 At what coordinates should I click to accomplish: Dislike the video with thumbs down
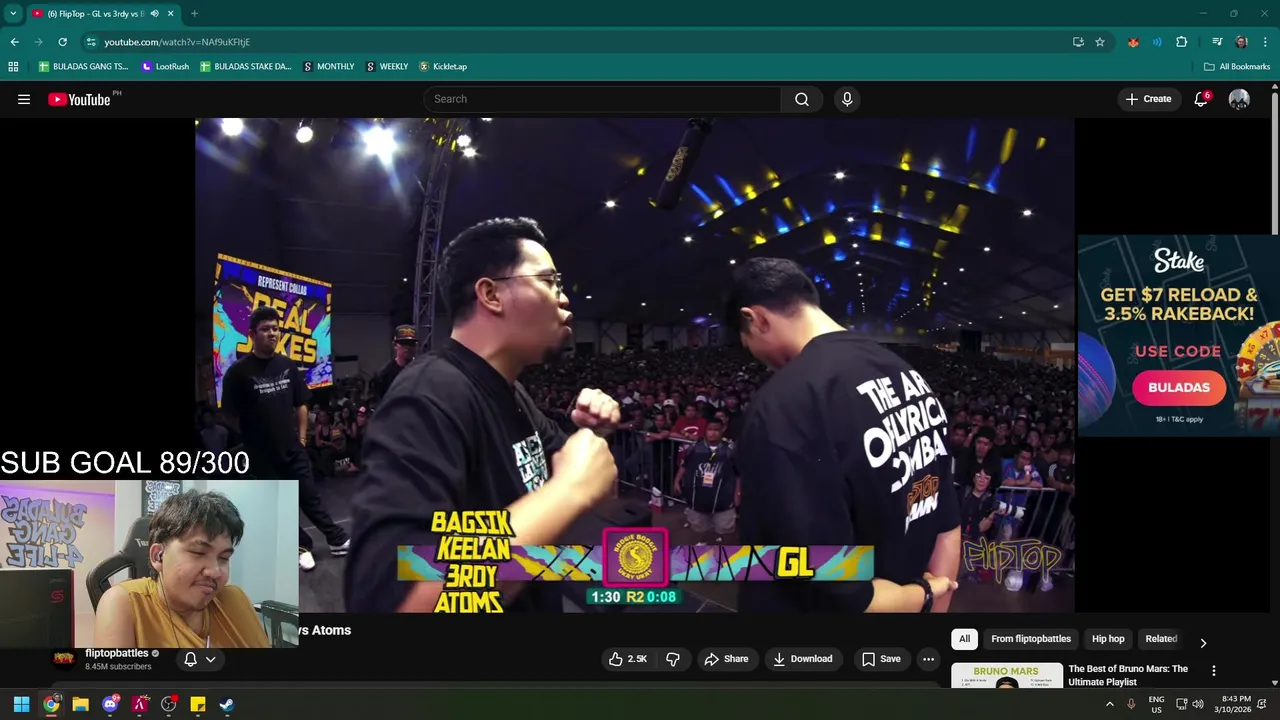point(673,659)
